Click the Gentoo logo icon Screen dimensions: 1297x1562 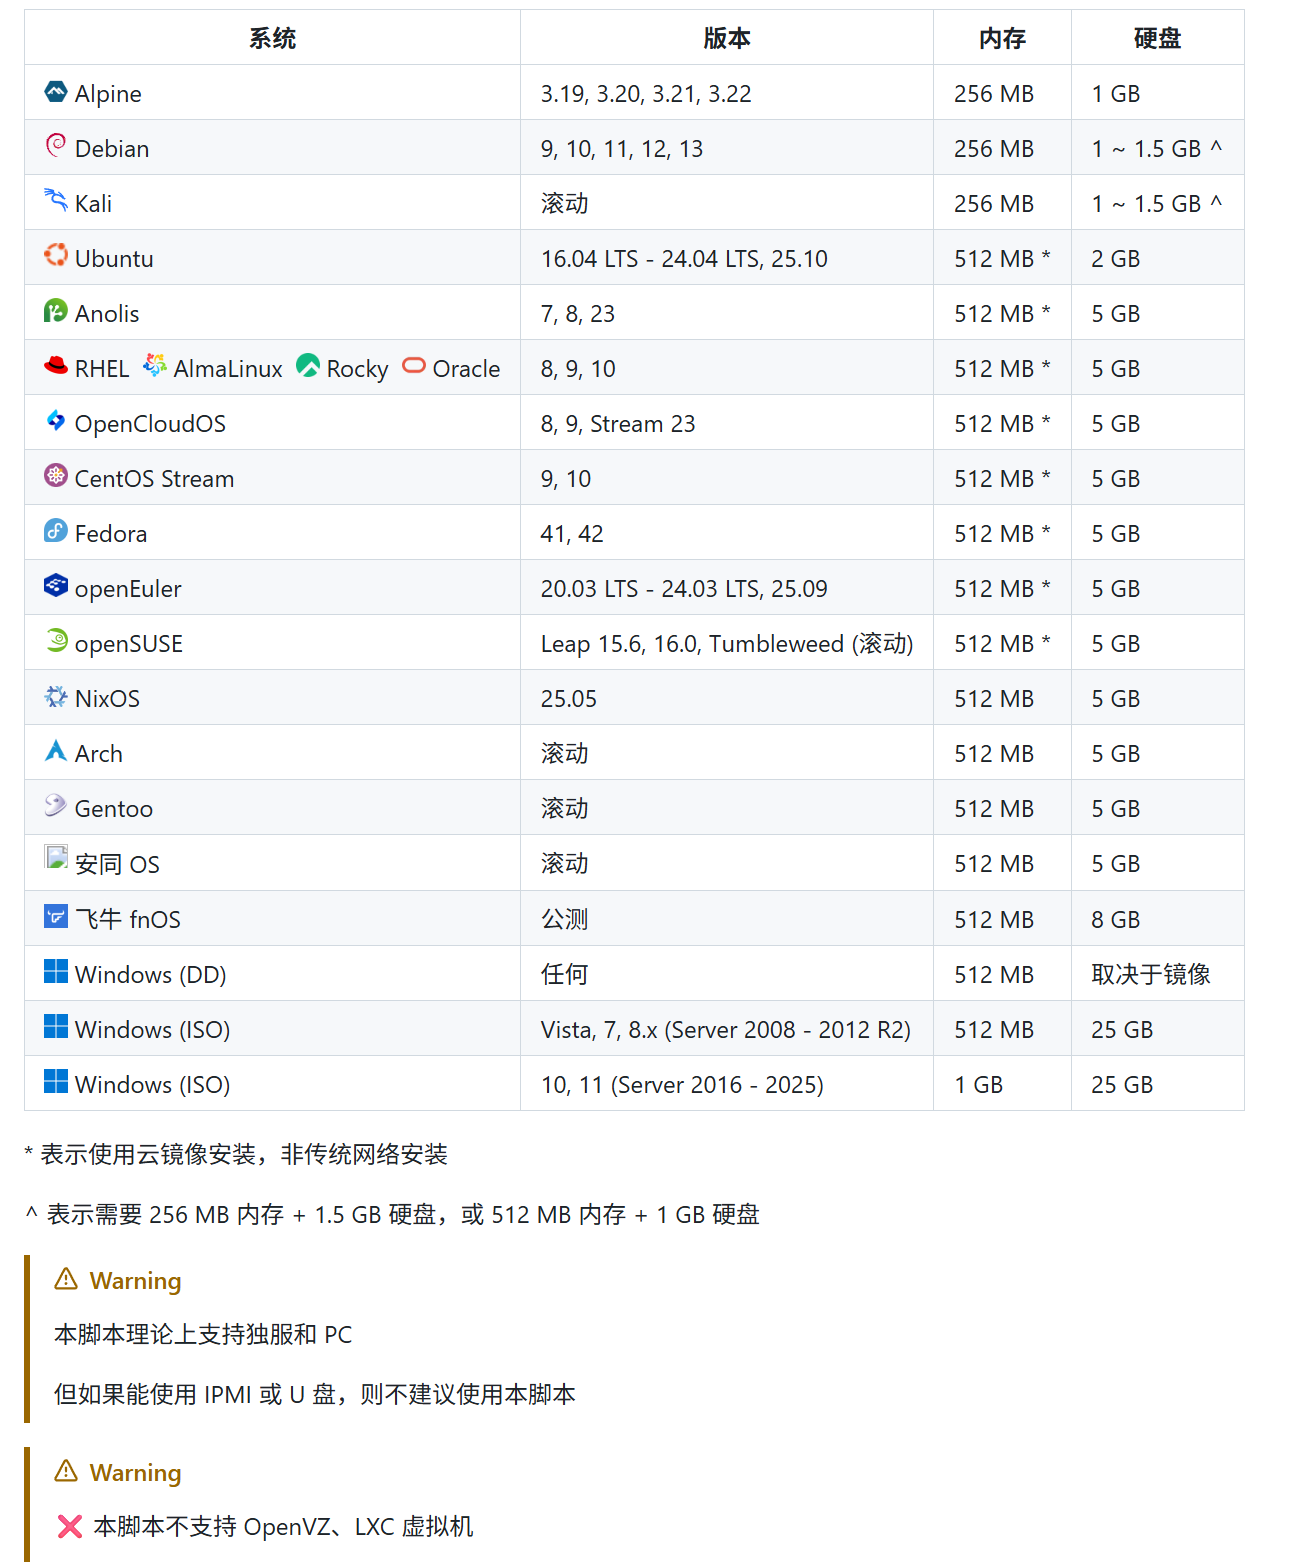point(56,806)
